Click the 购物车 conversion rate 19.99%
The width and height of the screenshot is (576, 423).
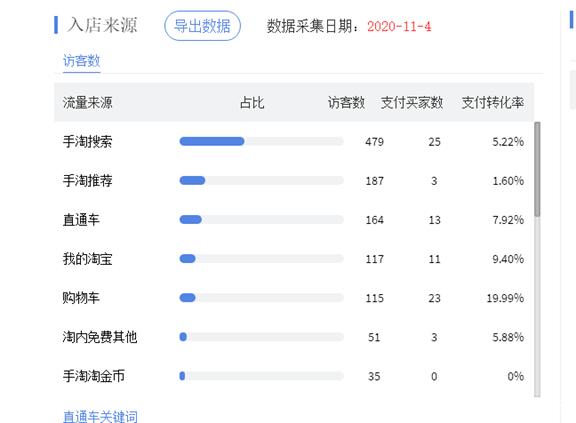pyautogui.click(x=505, y=298)
